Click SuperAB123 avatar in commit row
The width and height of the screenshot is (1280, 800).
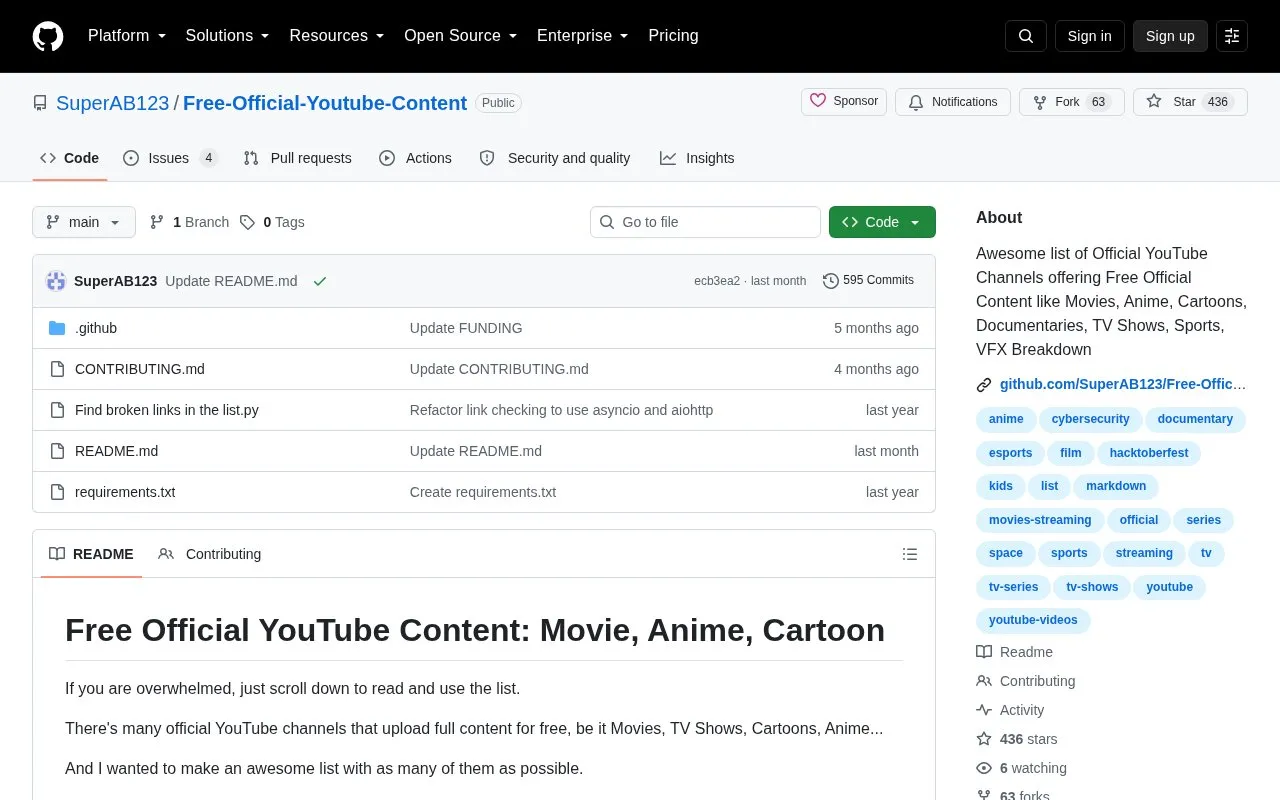pos(56,281)
